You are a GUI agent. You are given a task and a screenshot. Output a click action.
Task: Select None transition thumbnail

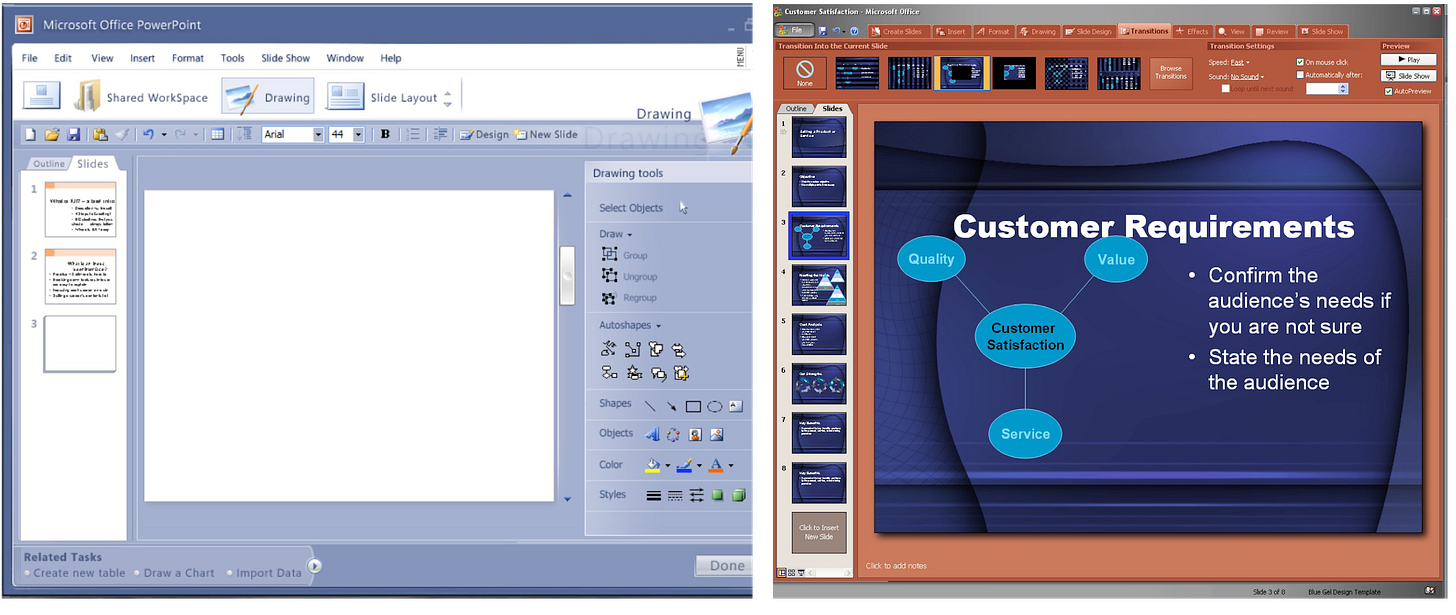tap(805, 73)
